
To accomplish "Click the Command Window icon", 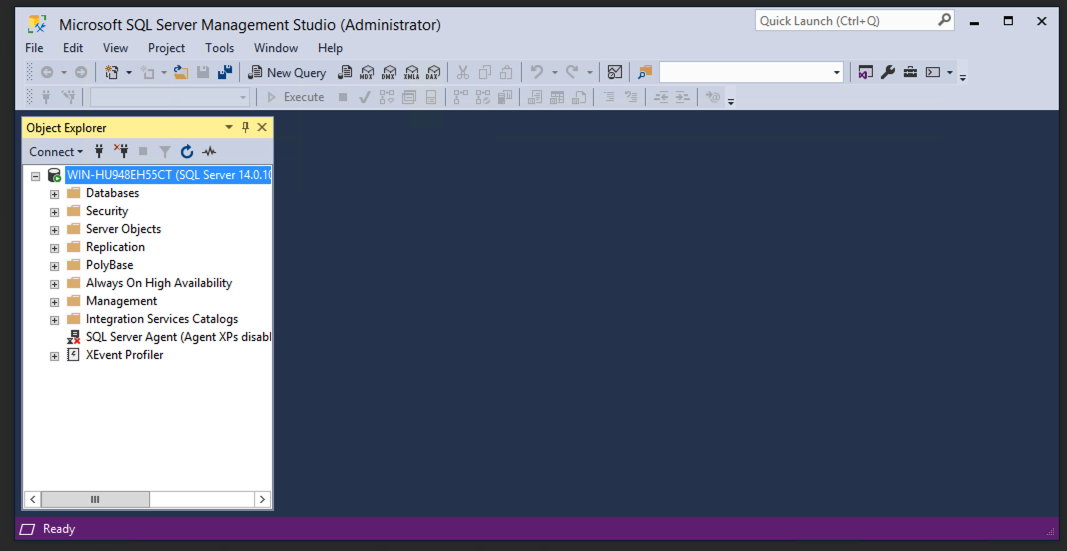I will click(x=933, y=72).
